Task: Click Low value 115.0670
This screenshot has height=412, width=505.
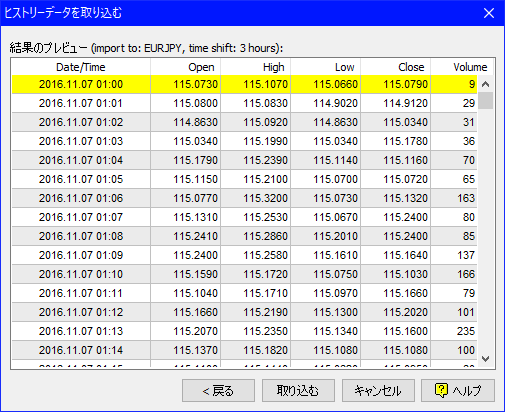Action: (335, 217)
